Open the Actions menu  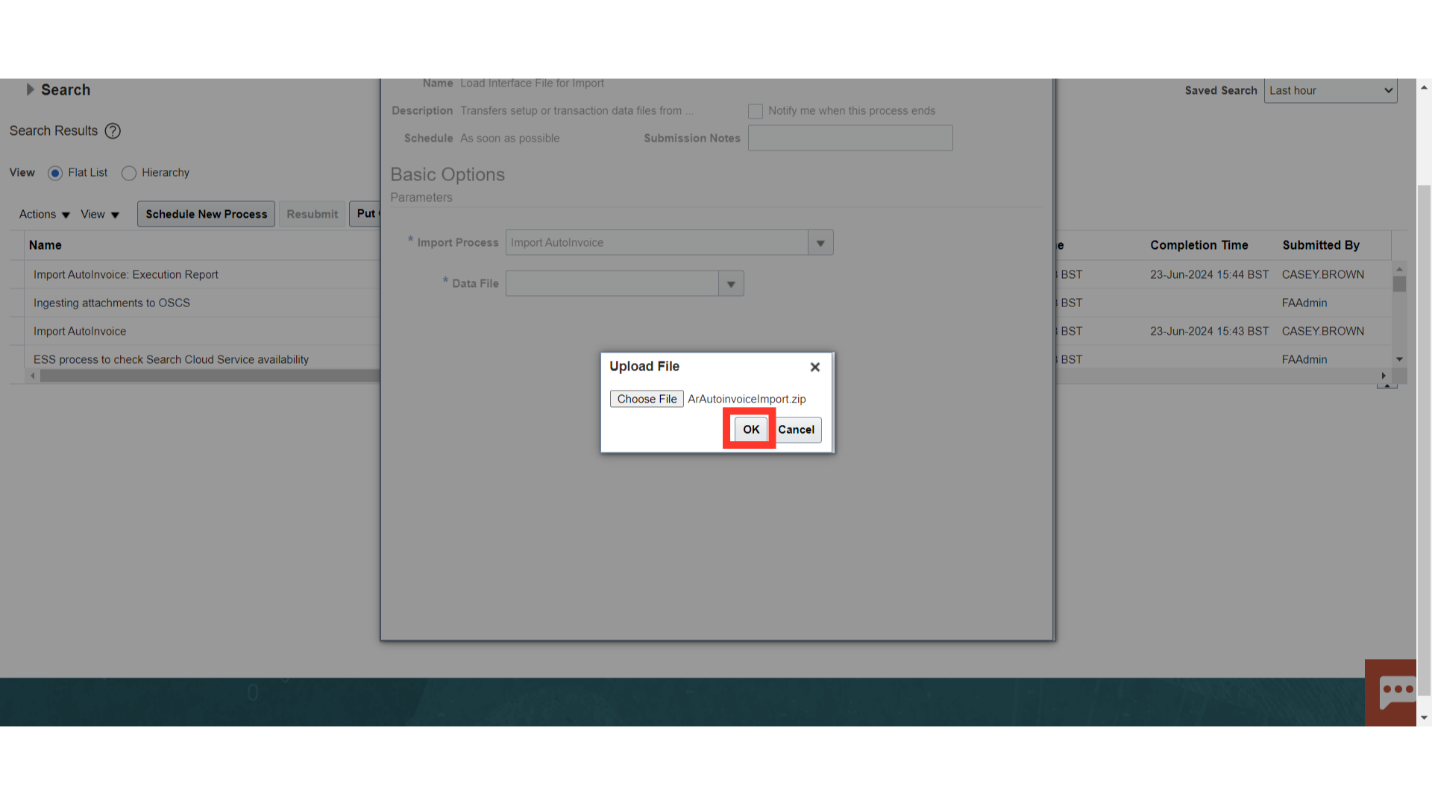(45, 214)
